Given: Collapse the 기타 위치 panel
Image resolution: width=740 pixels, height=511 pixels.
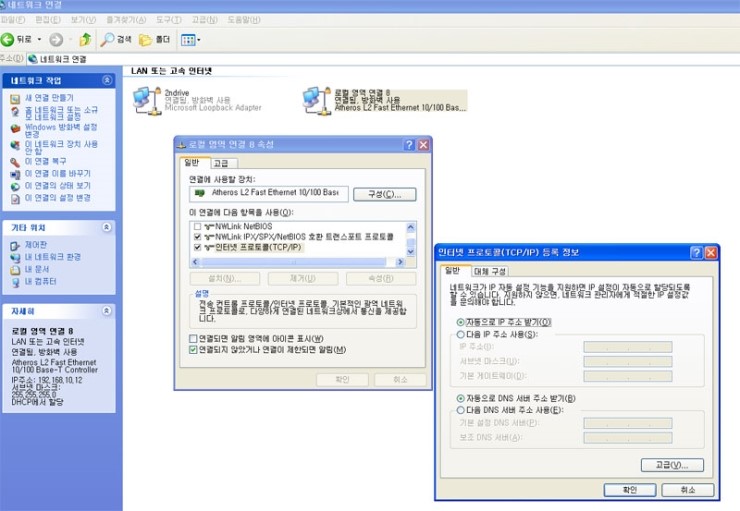Looking at the screenshot, I should 106,227.
